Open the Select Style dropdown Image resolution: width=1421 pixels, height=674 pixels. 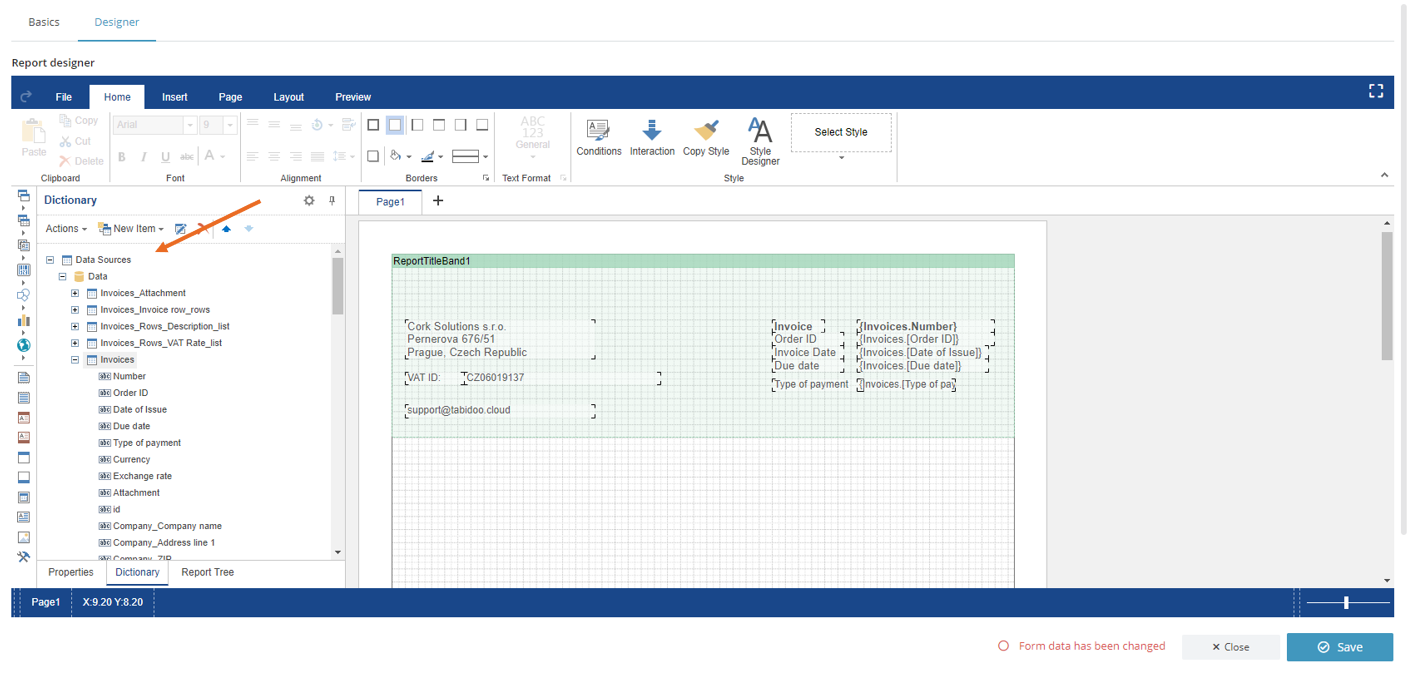(841, 157)
